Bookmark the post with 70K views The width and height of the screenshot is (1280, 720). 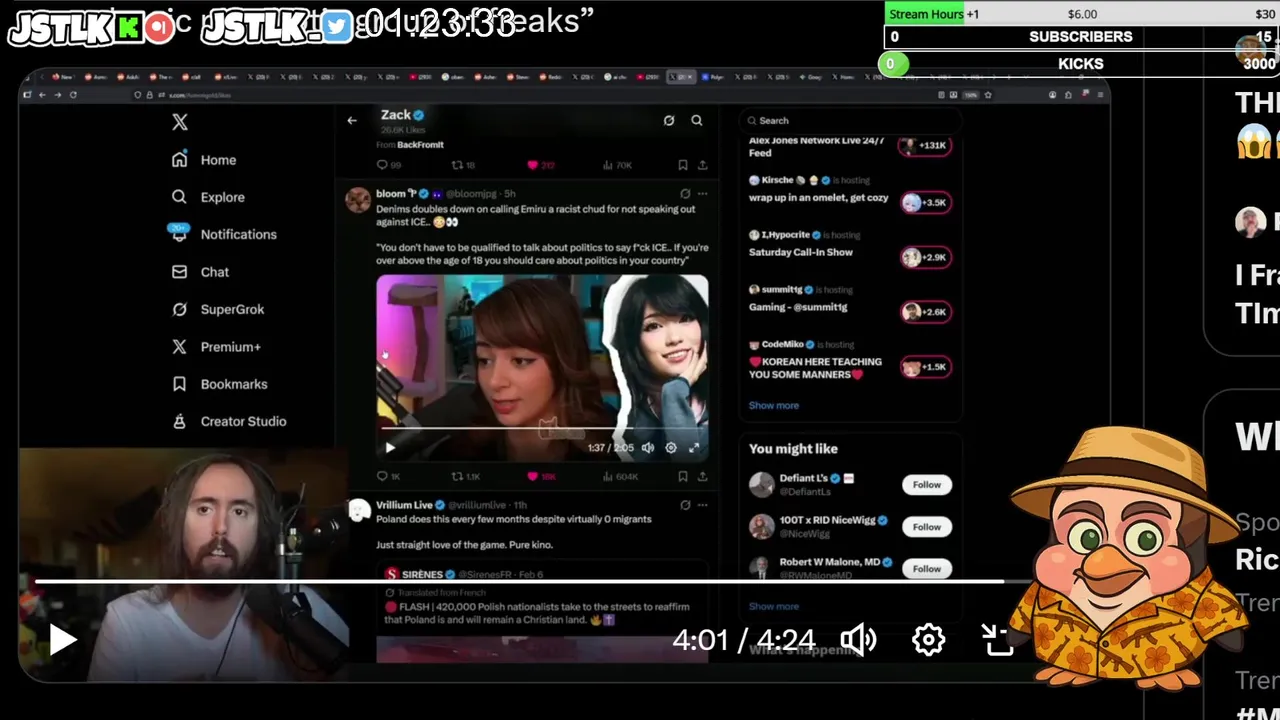pos(683,165)
